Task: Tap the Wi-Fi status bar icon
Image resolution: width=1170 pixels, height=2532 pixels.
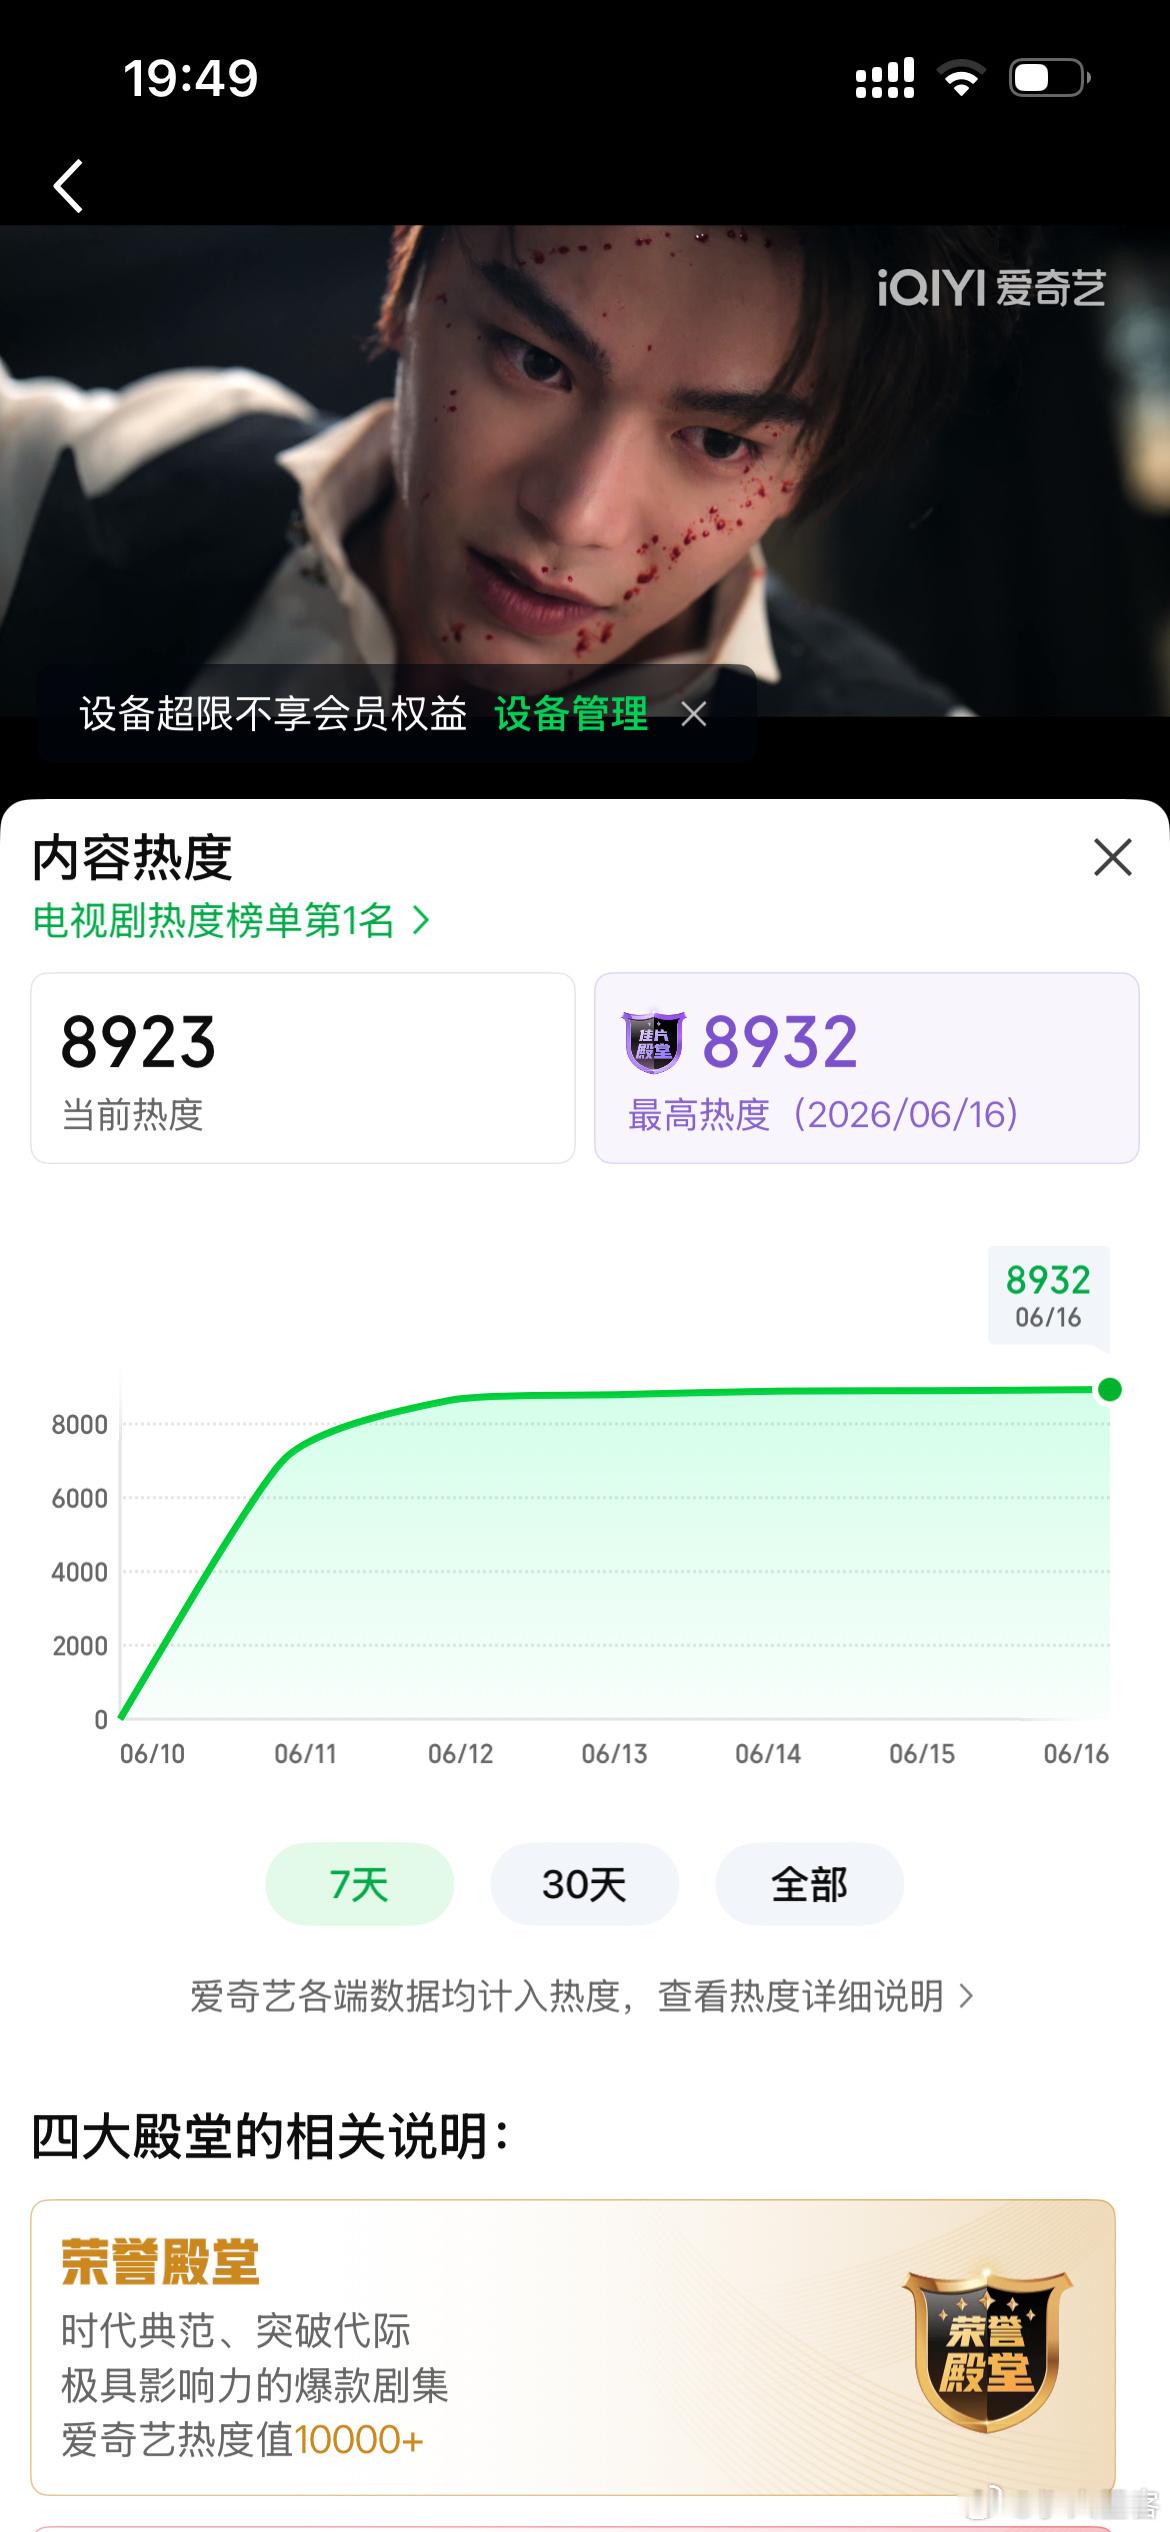Action: pyautogui.click(x=962, y=77)
